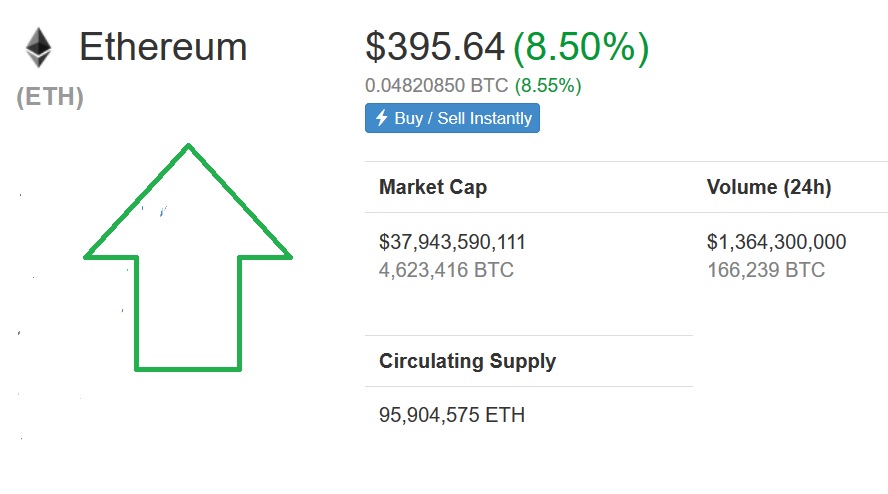Select the $37,943,590,111 market cap value
Image resolution: width=888 pixels, height=494 pixels.
(x=452, y=242)
